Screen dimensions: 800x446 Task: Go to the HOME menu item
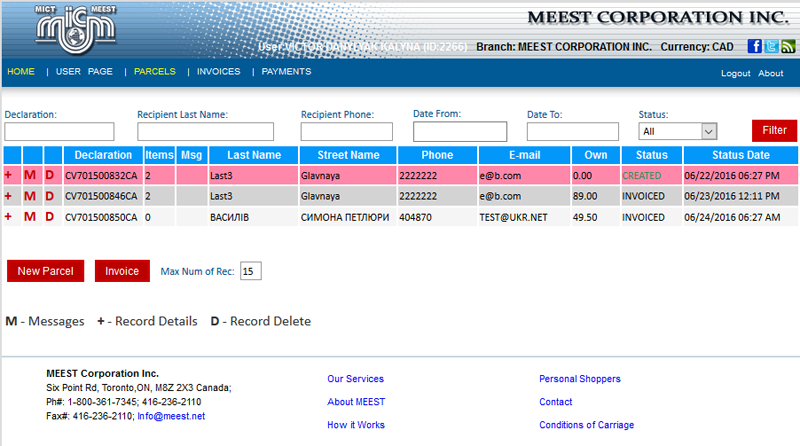tap(21, 71)
